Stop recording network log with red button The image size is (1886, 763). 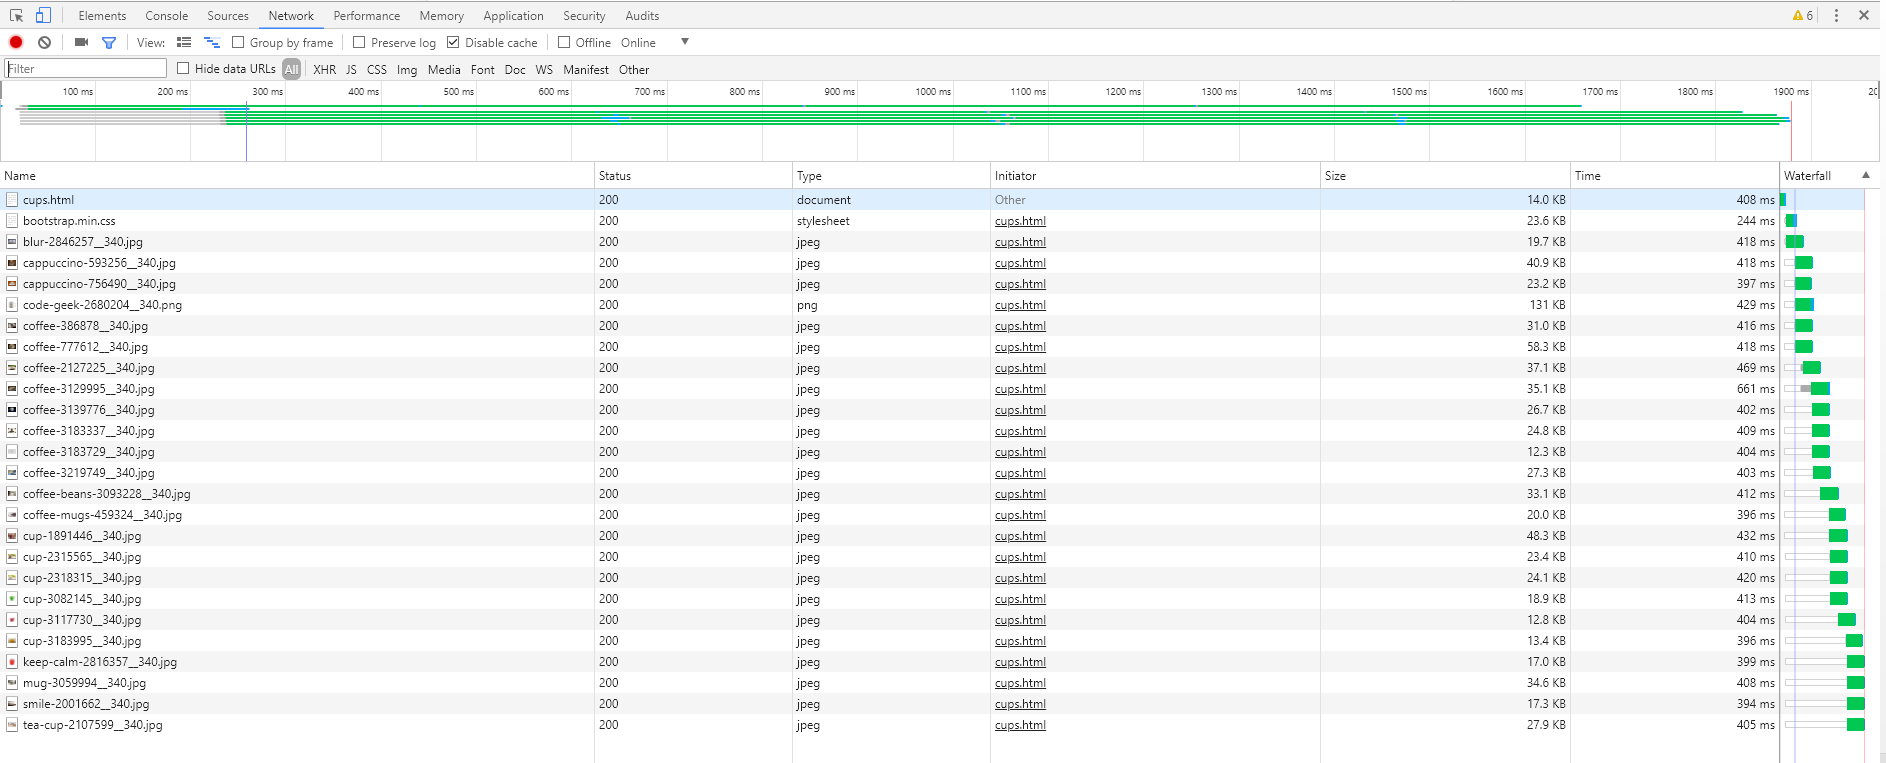16,42
